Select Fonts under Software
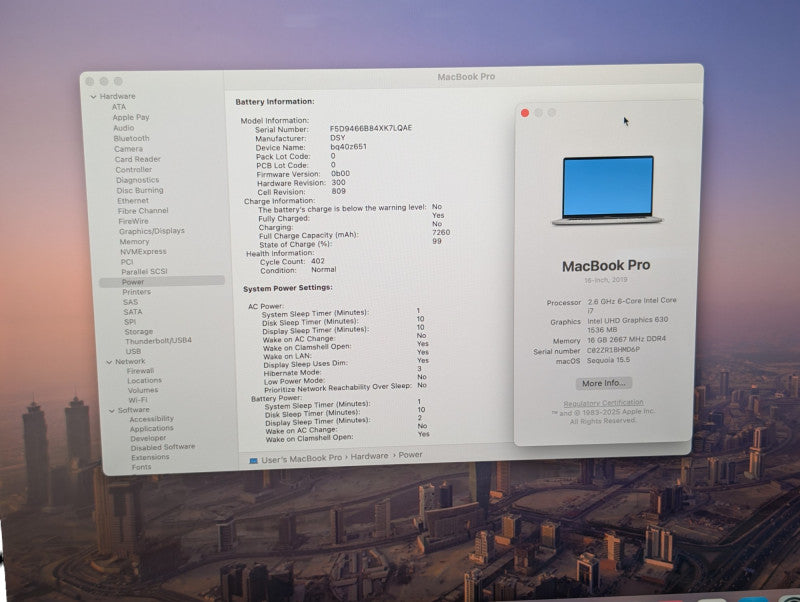Viewport: 800px width, 602px height. tap(141, 467)
